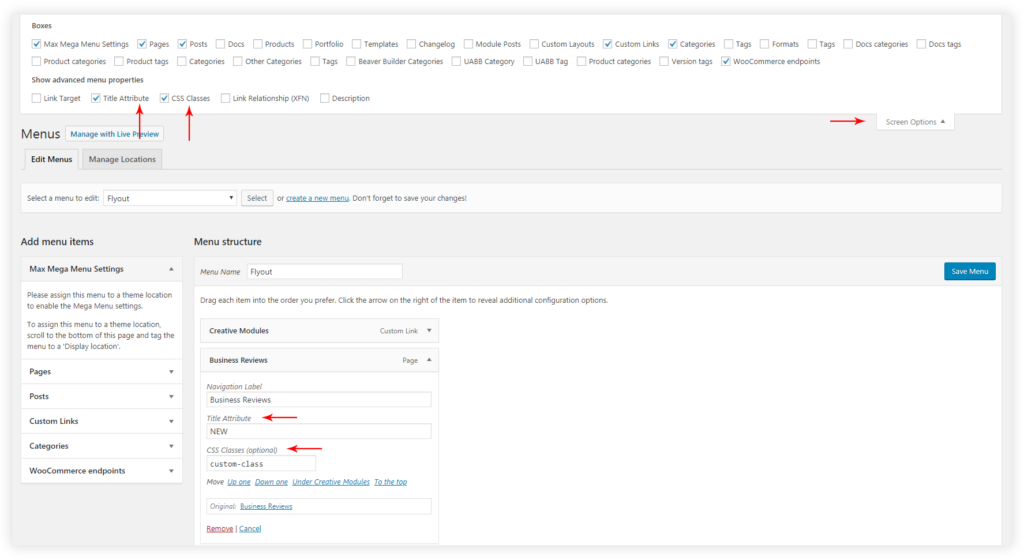
Task: Open the Edit Menus tab
Action: [51, 159]
